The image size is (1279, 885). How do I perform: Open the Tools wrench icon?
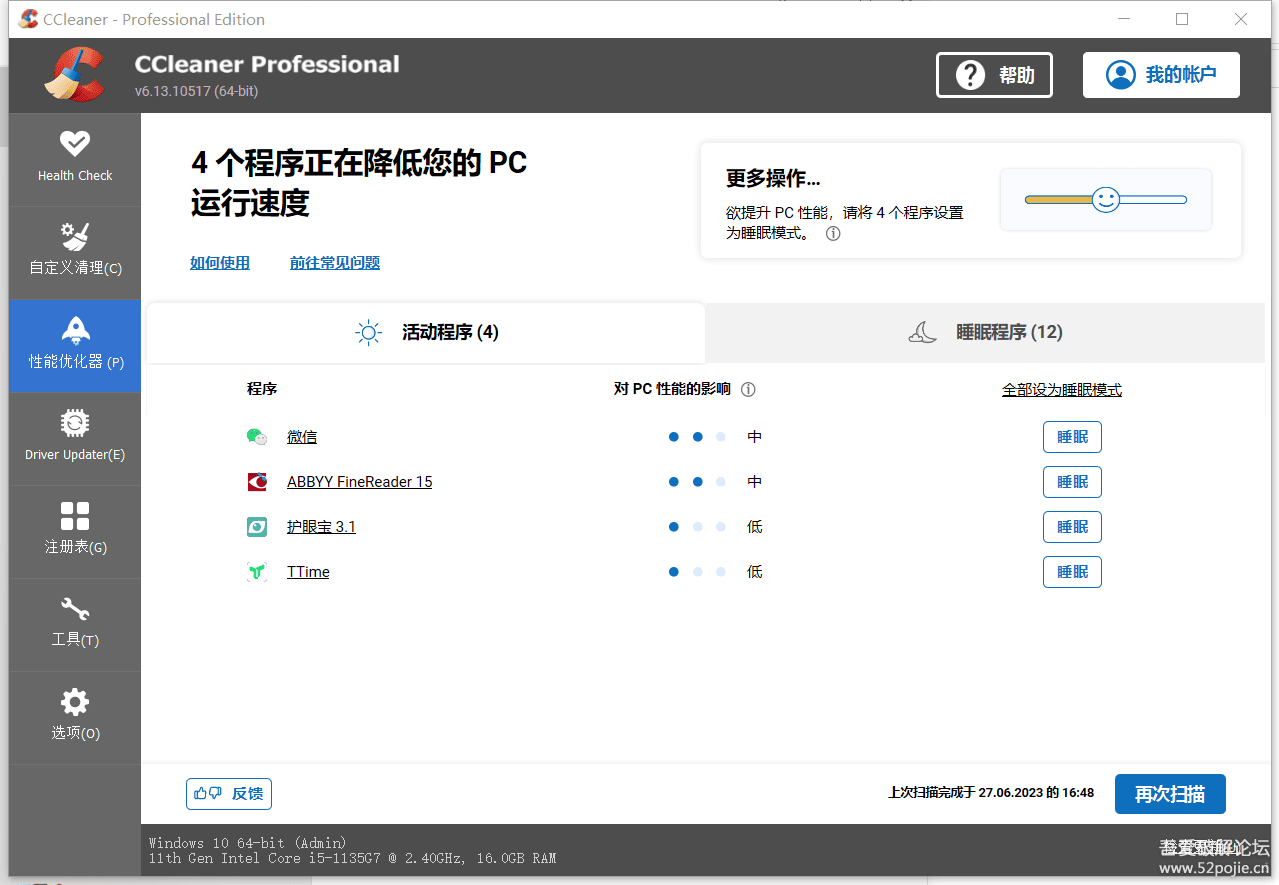75,608
